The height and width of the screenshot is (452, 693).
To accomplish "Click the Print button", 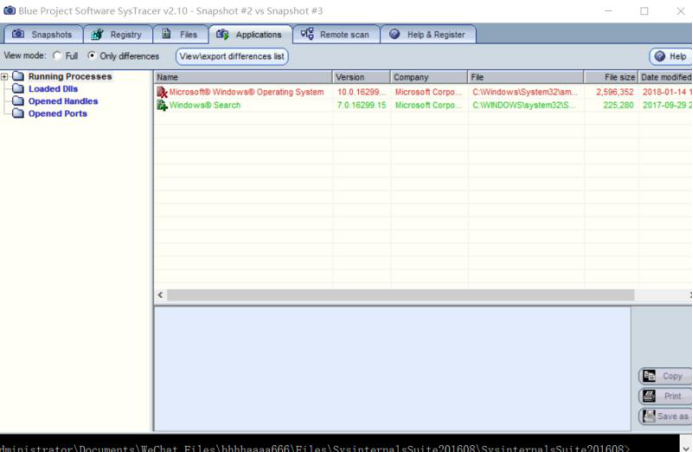I will click(x=665, y=396).
